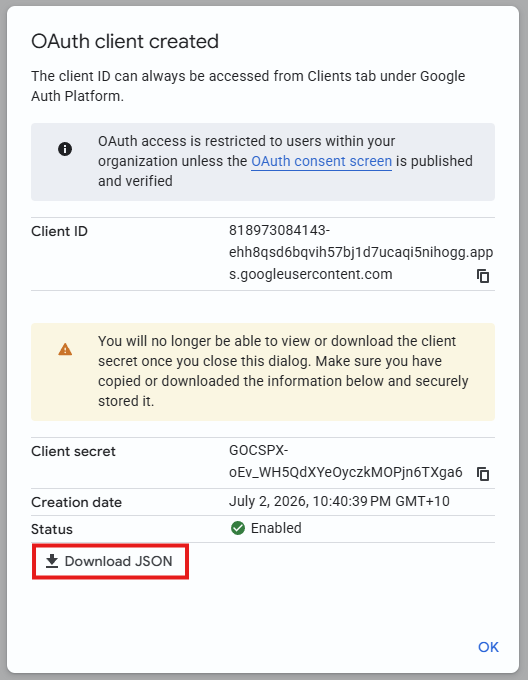Copy the Client secret to clipboard
The height and width of the screenshot is (680, 528).
coord(483,474)
